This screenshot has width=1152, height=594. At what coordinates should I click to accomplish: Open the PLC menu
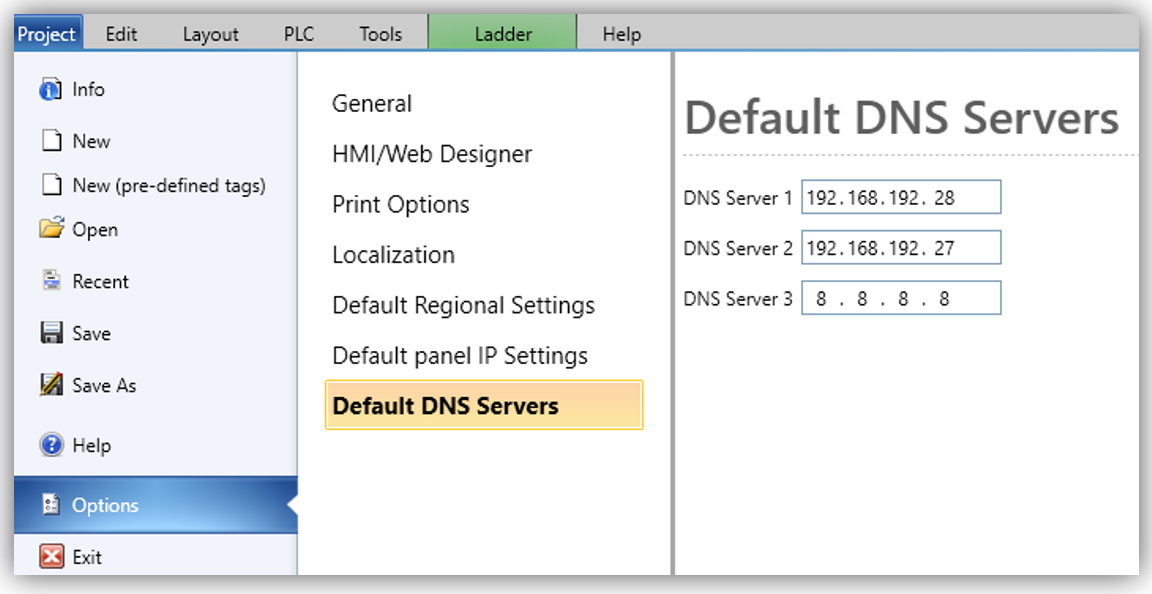click(x=299, y=35)
